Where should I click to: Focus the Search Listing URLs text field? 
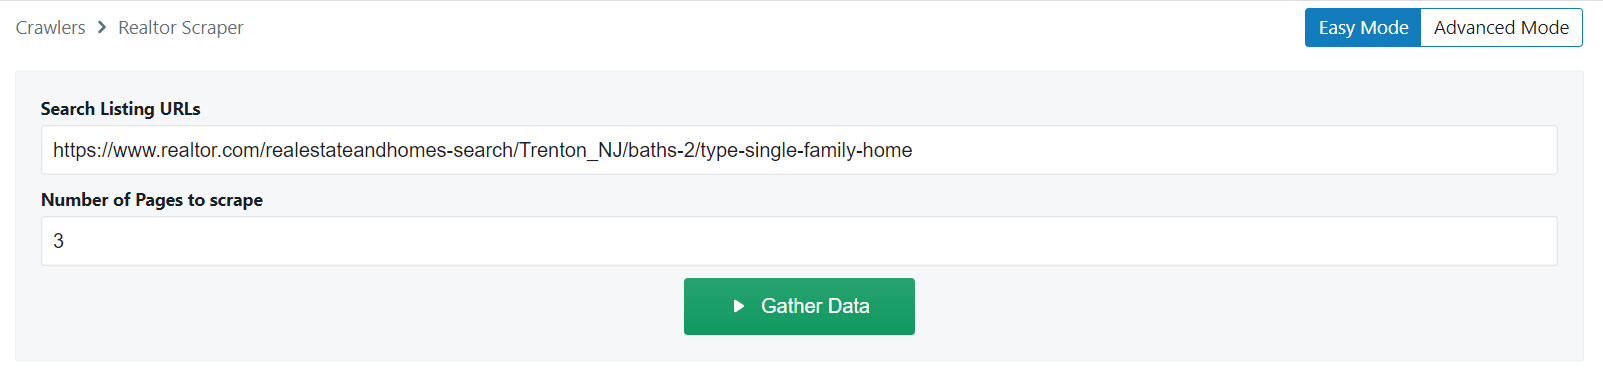tap(799, 150)
